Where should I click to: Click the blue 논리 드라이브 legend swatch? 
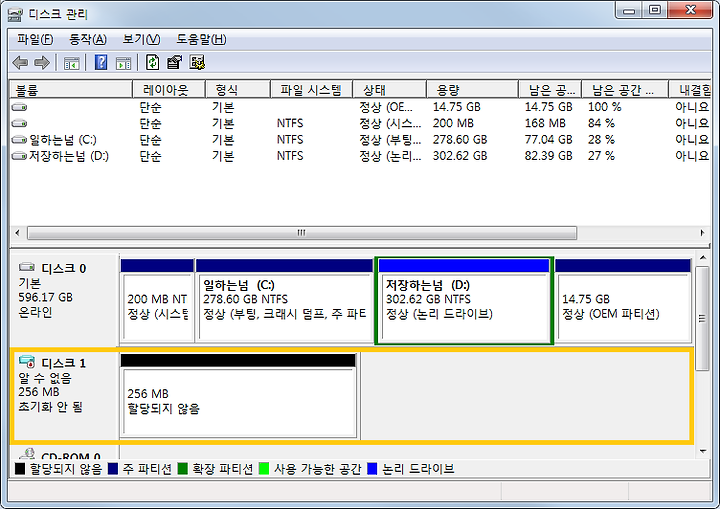click(x=372, y=469)
